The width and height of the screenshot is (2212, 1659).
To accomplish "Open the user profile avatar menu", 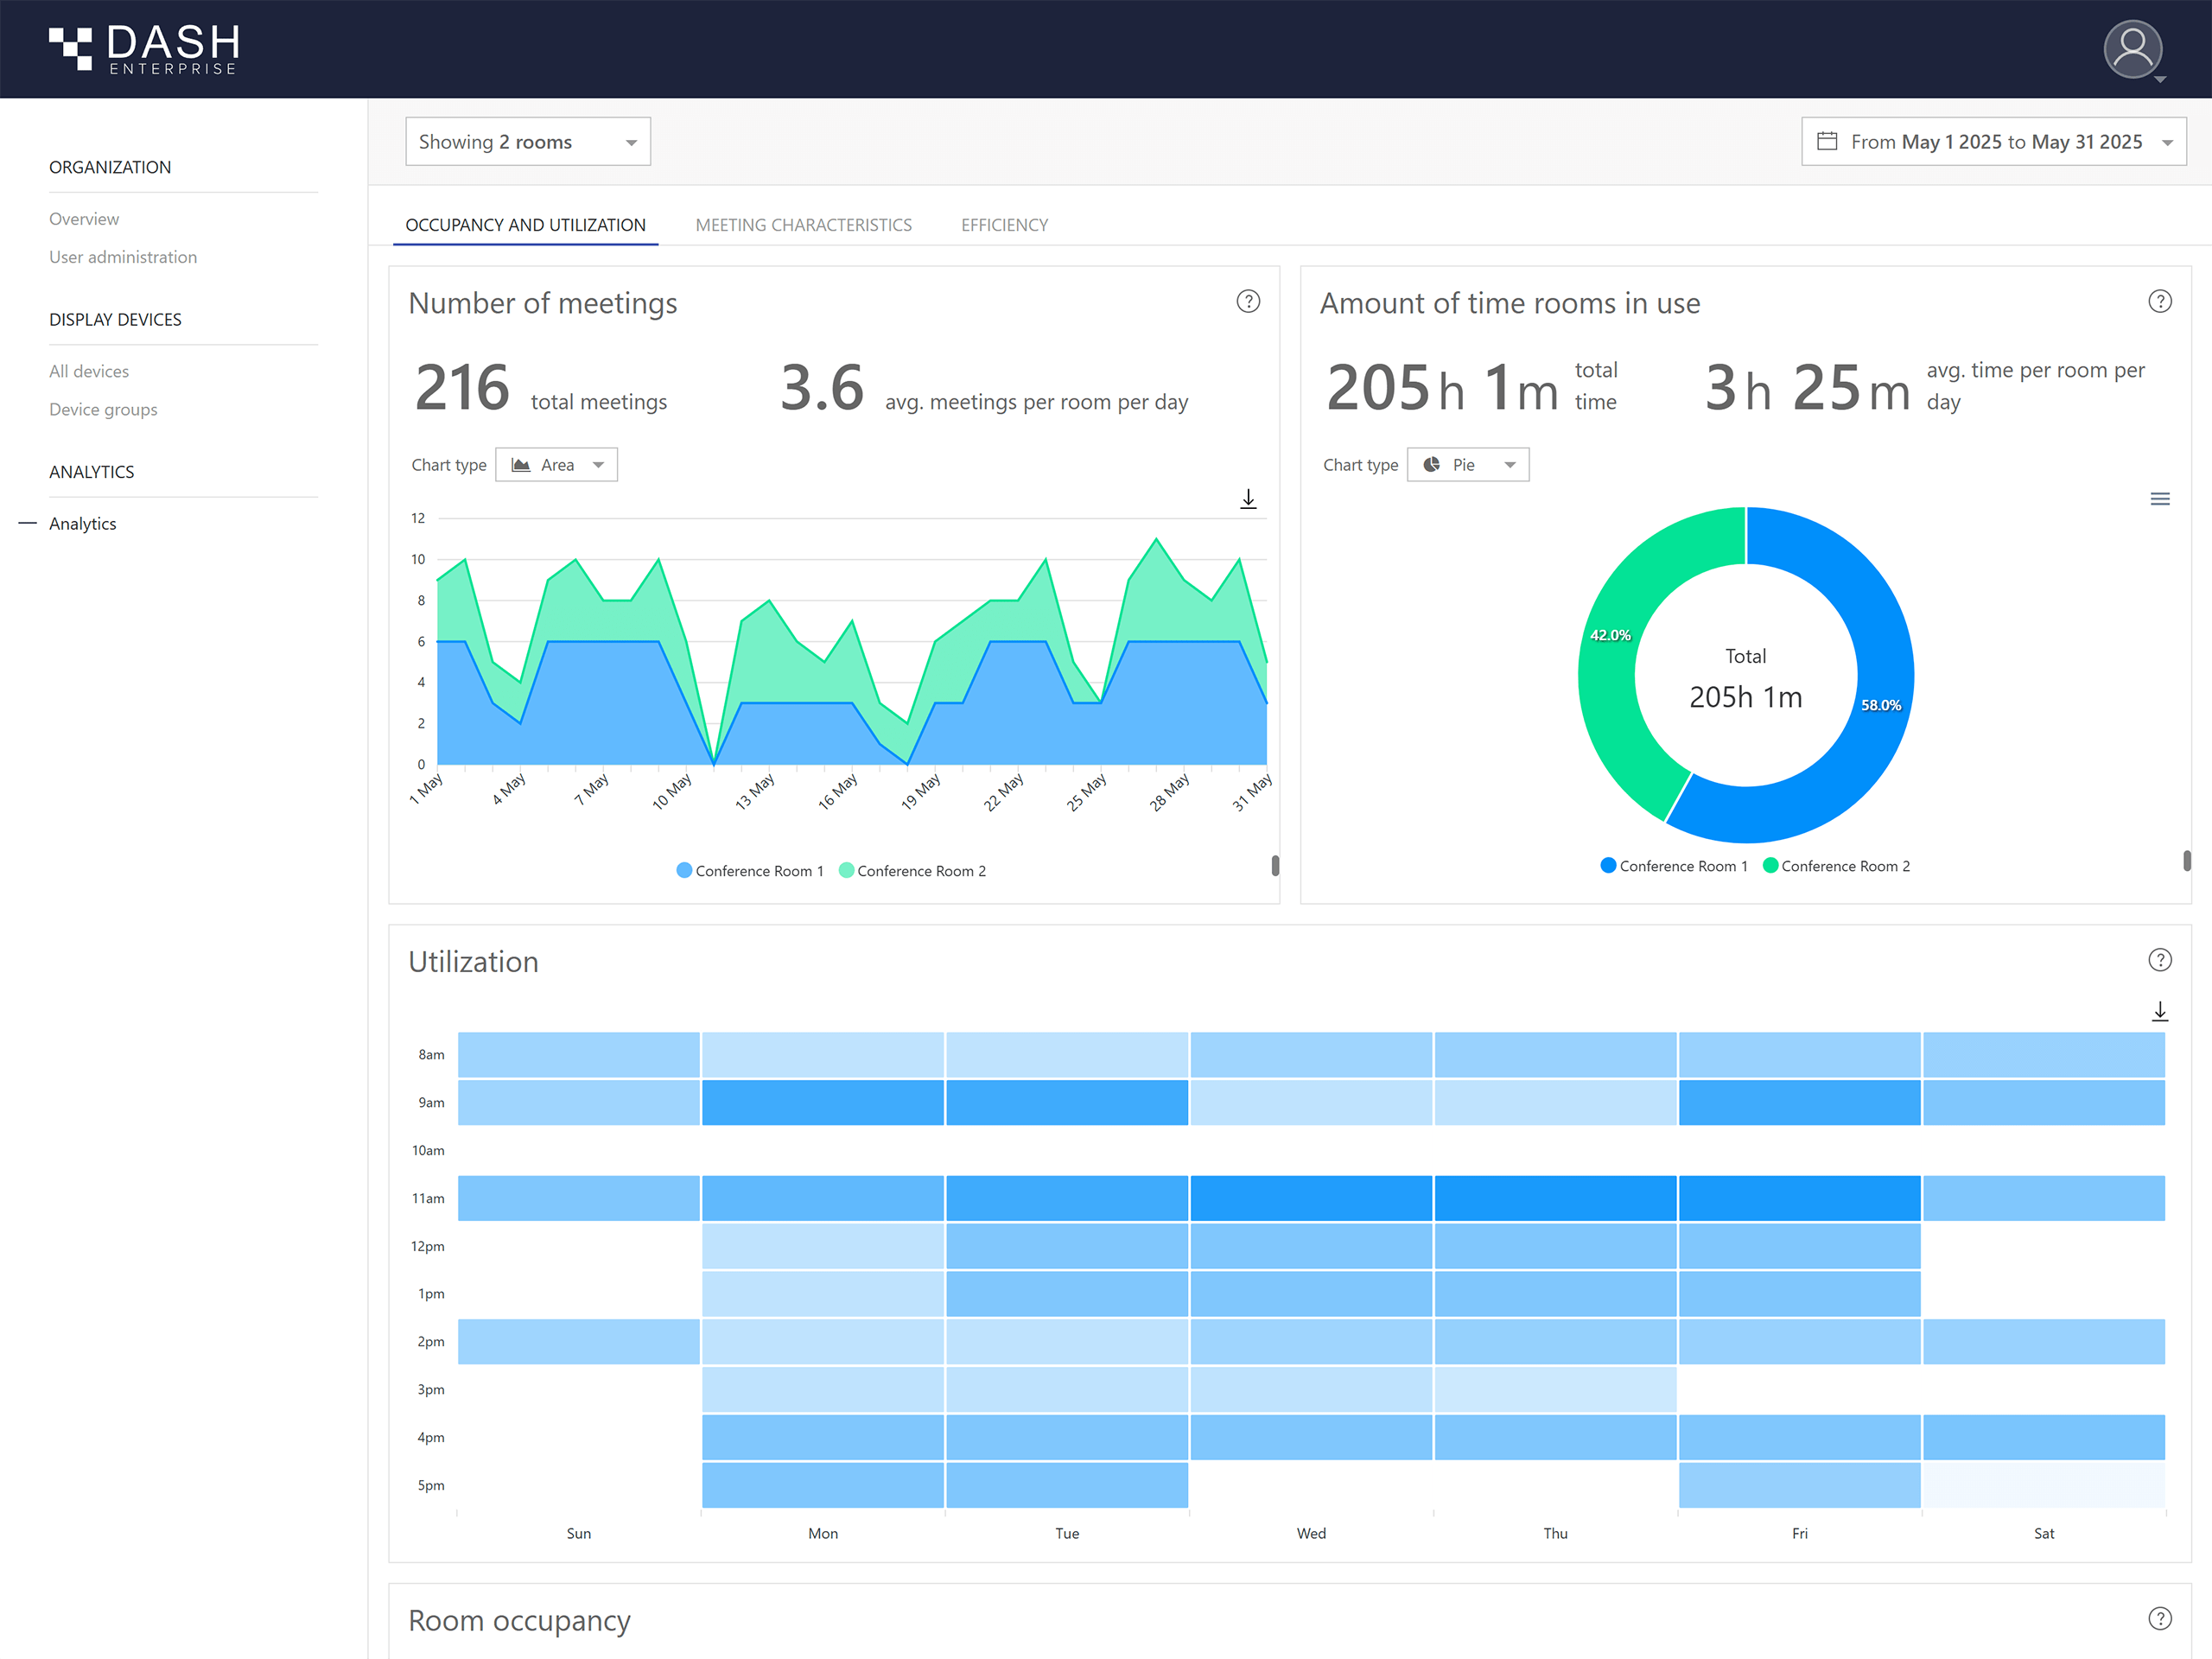I will pyautogui.click(x=2133, y=50).
